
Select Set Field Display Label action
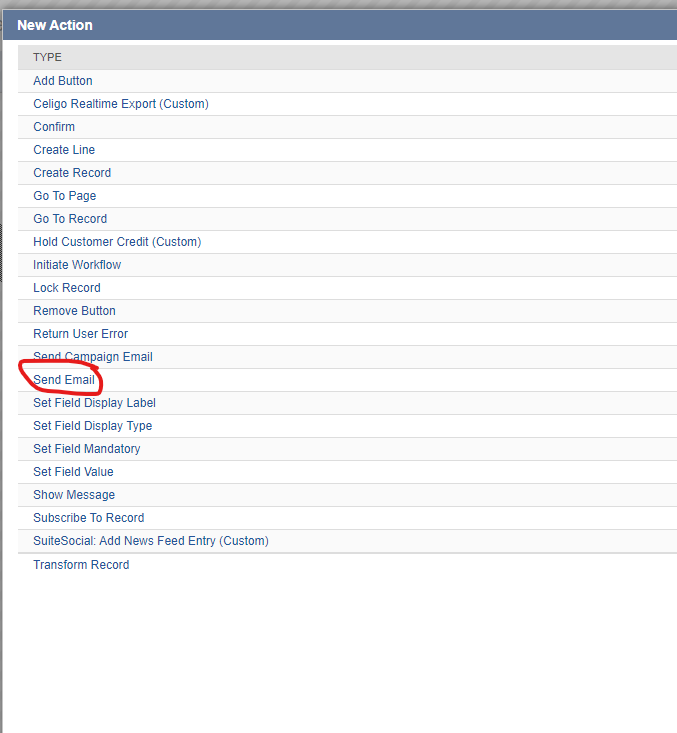94,403
